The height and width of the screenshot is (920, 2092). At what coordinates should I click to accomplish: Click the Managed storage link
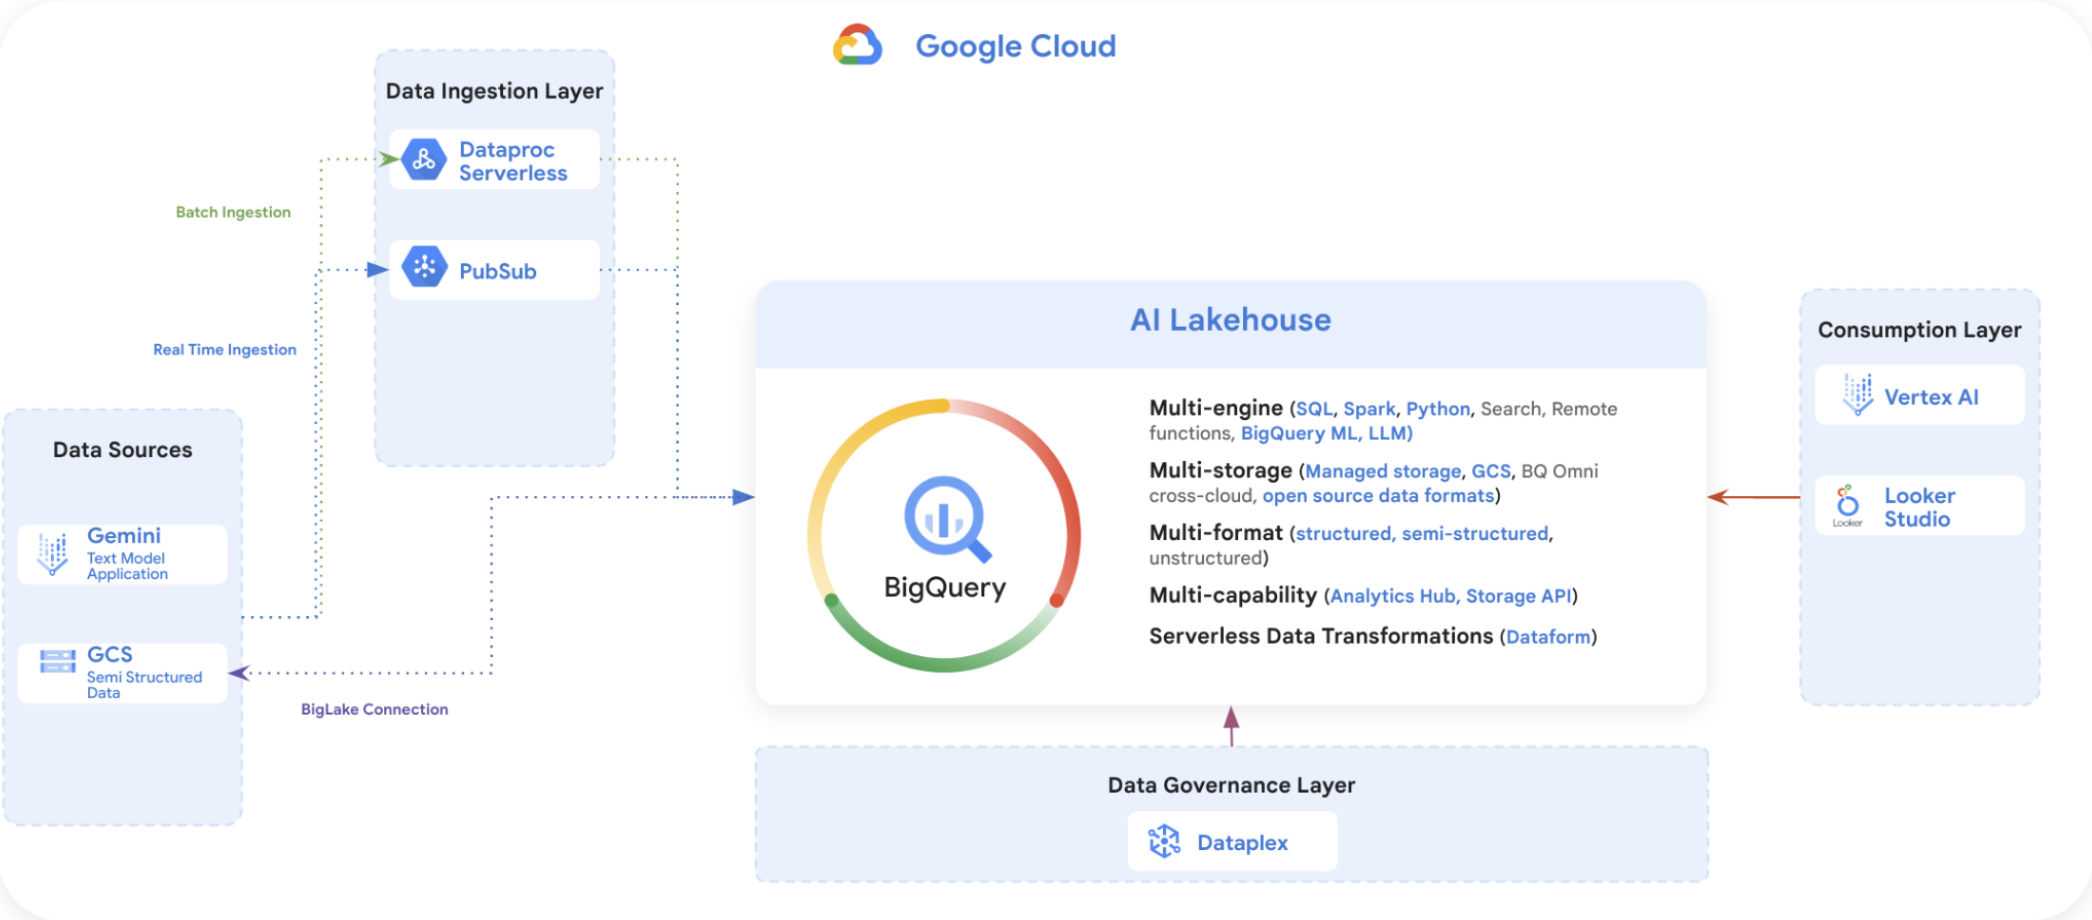point(1383,471)
